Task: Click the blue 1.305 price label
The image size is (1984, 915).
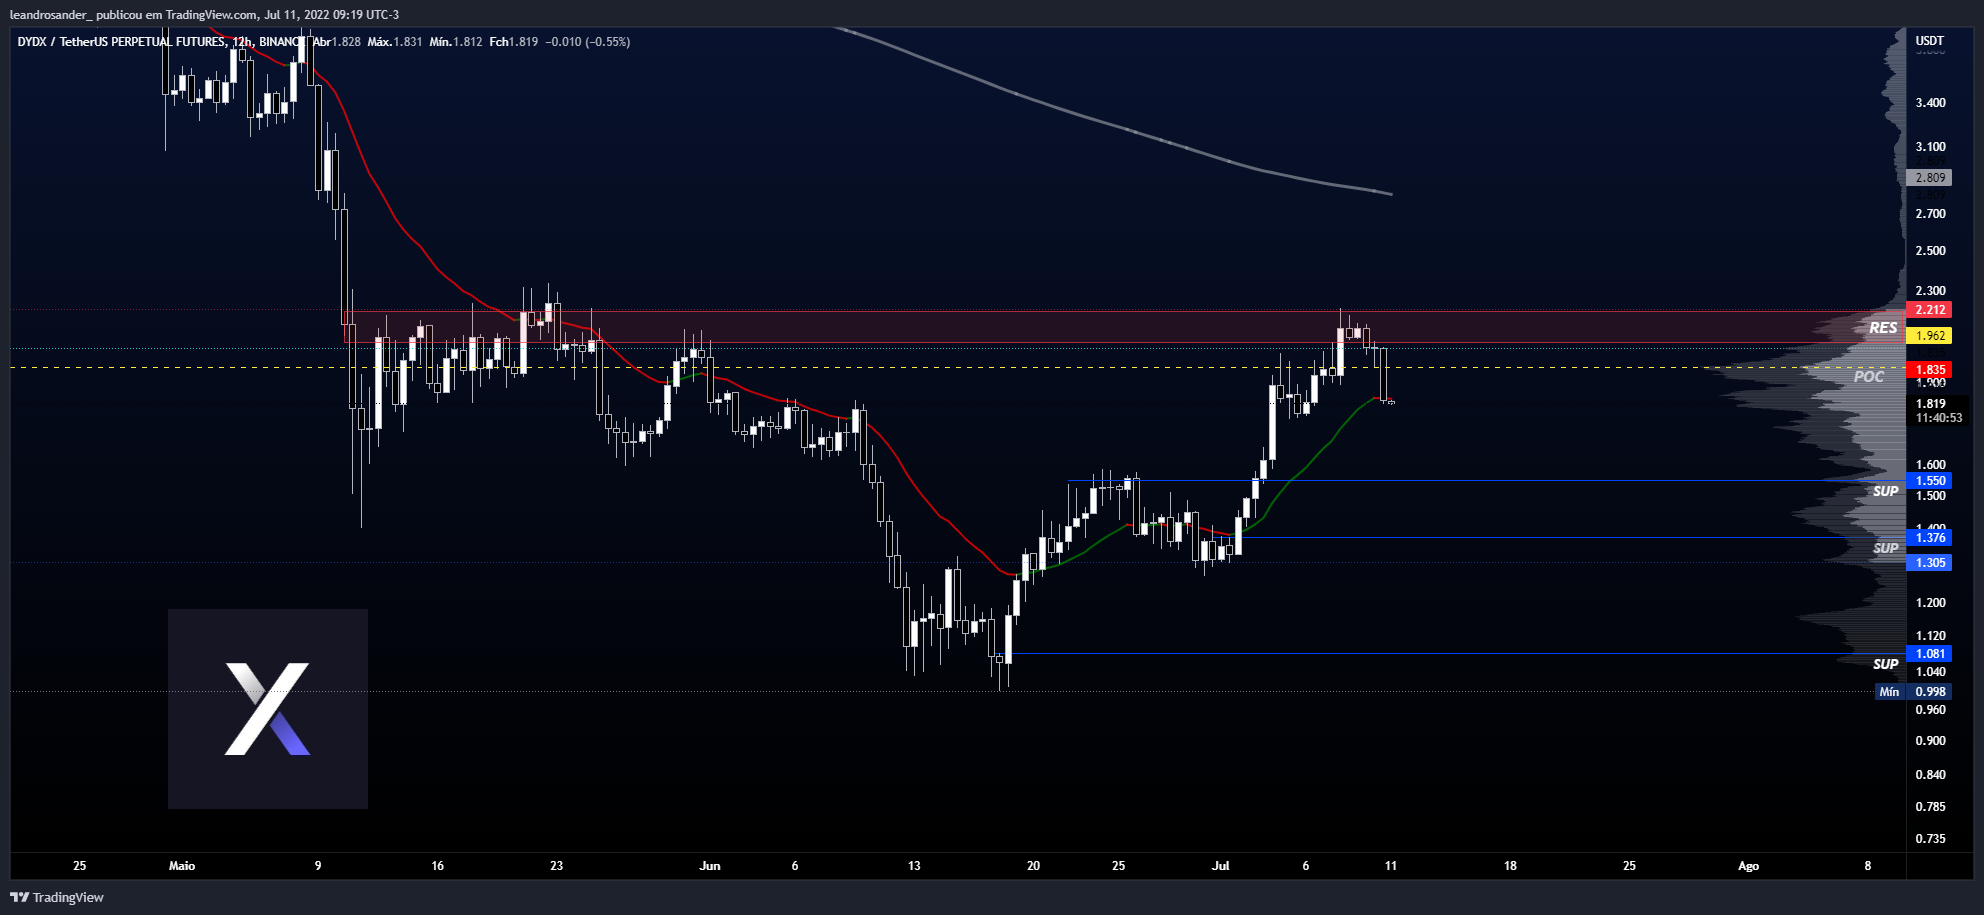Action: click(x=1930, y=563)
